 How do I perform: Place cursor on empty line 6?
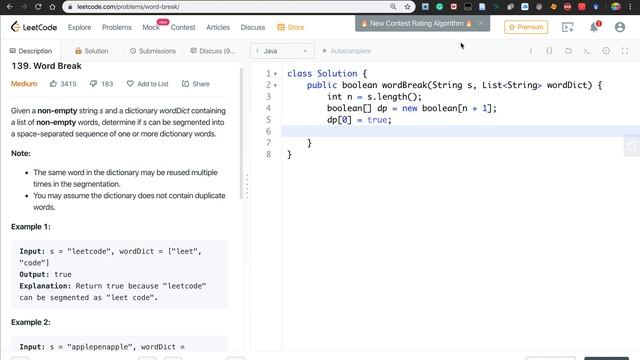pos(460,131)
